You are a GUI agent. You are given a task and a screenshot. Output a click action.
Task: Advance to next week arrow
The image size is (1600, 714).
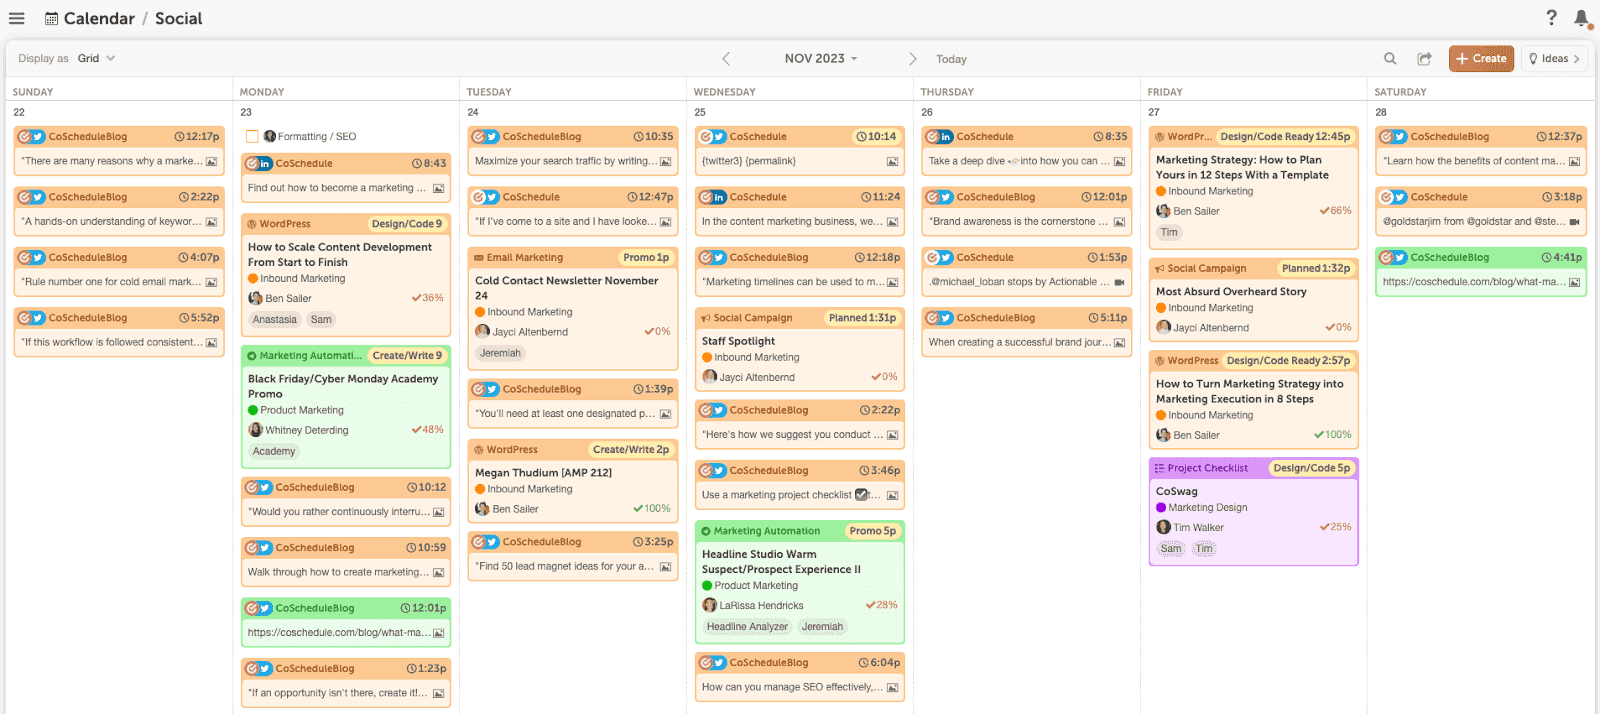click(x=912, y=59)
